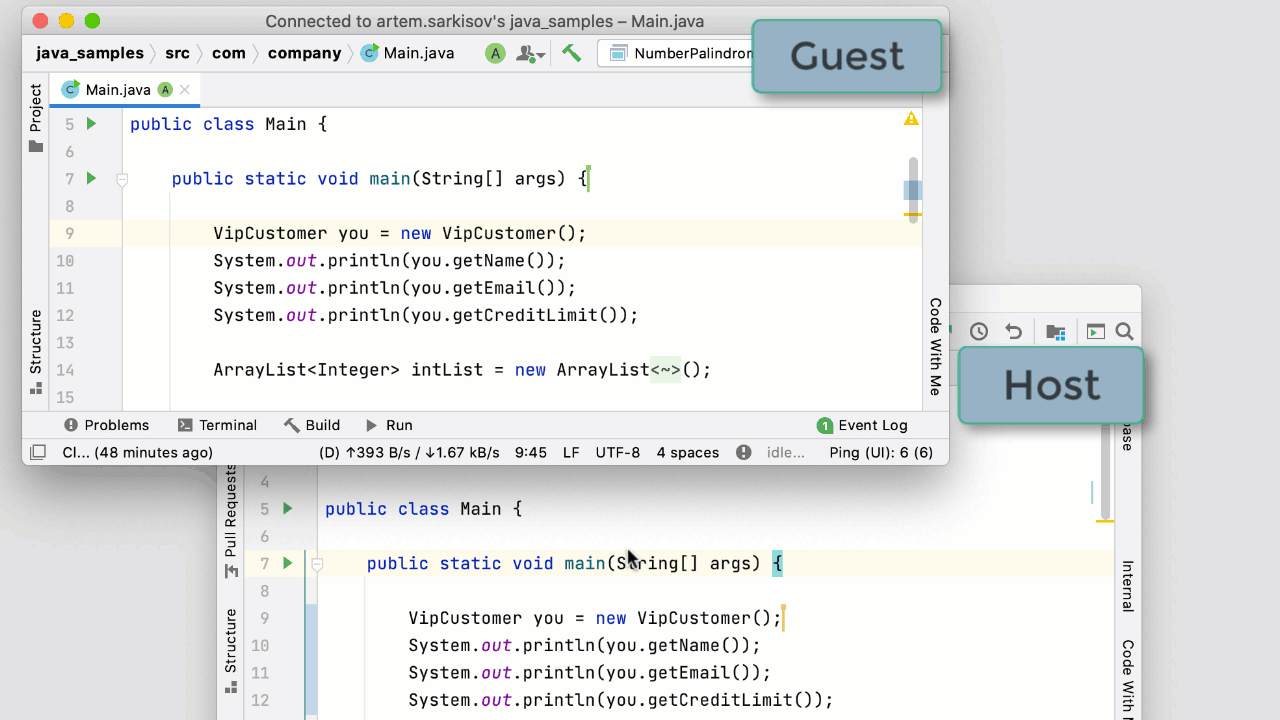The height and width of the screenshot is (720, 1280).
Task: Click the UTF-8 encoding status bar widget
Action: pyautogui.click(x=617, y=452)
